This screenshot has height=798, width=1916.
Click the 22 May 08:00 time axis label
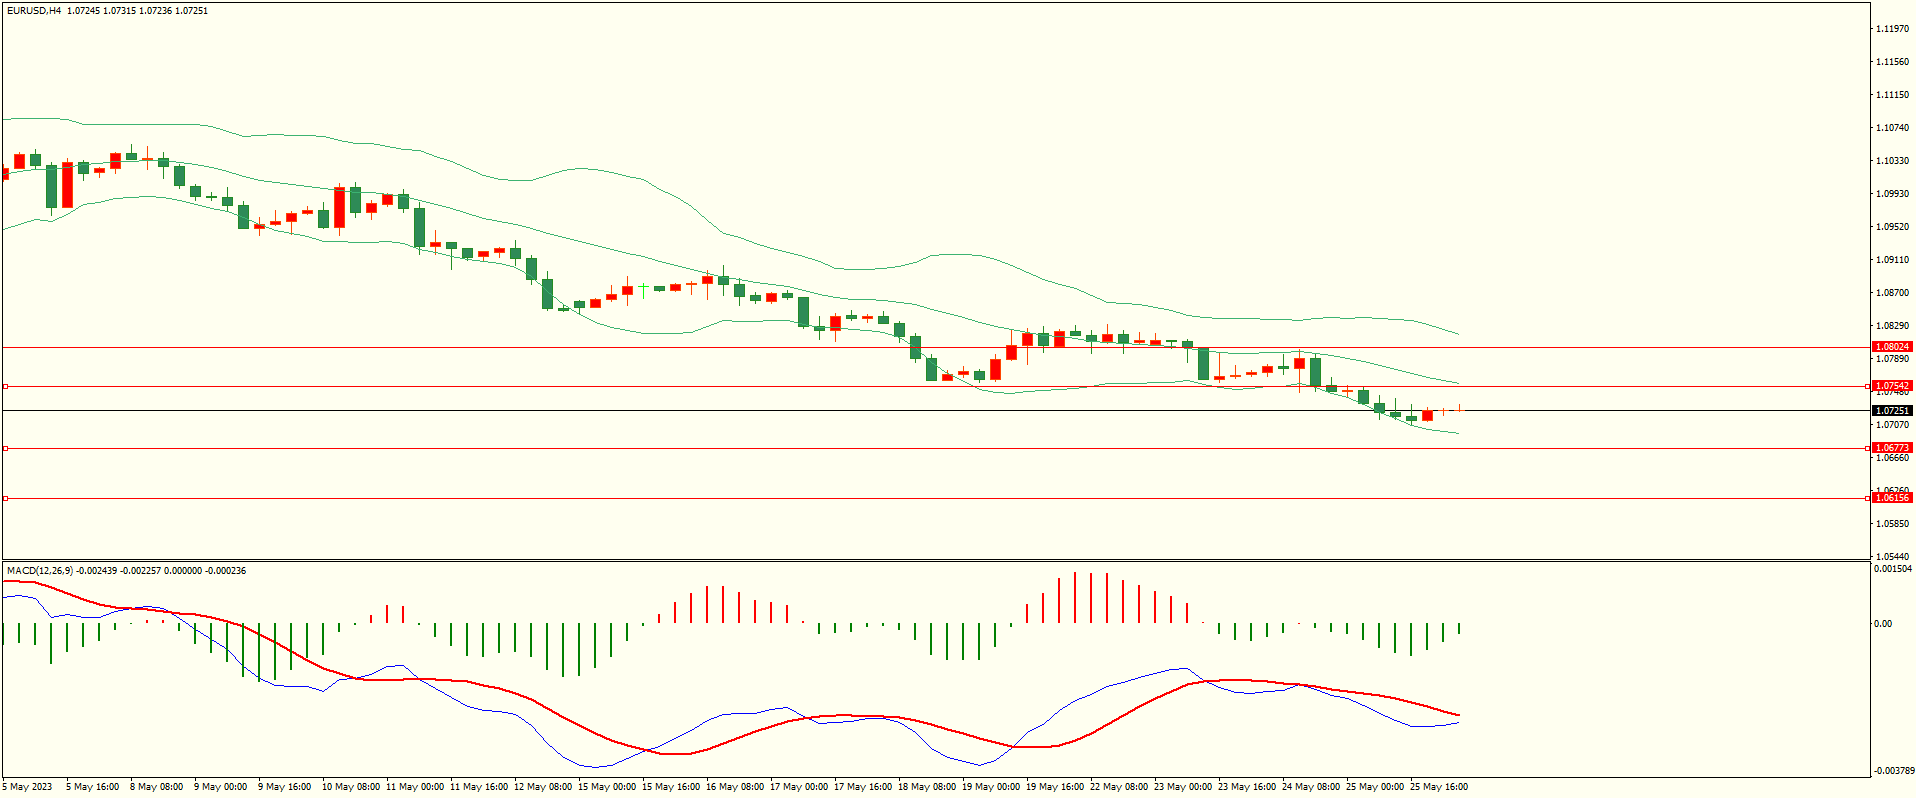(1118, 787)
